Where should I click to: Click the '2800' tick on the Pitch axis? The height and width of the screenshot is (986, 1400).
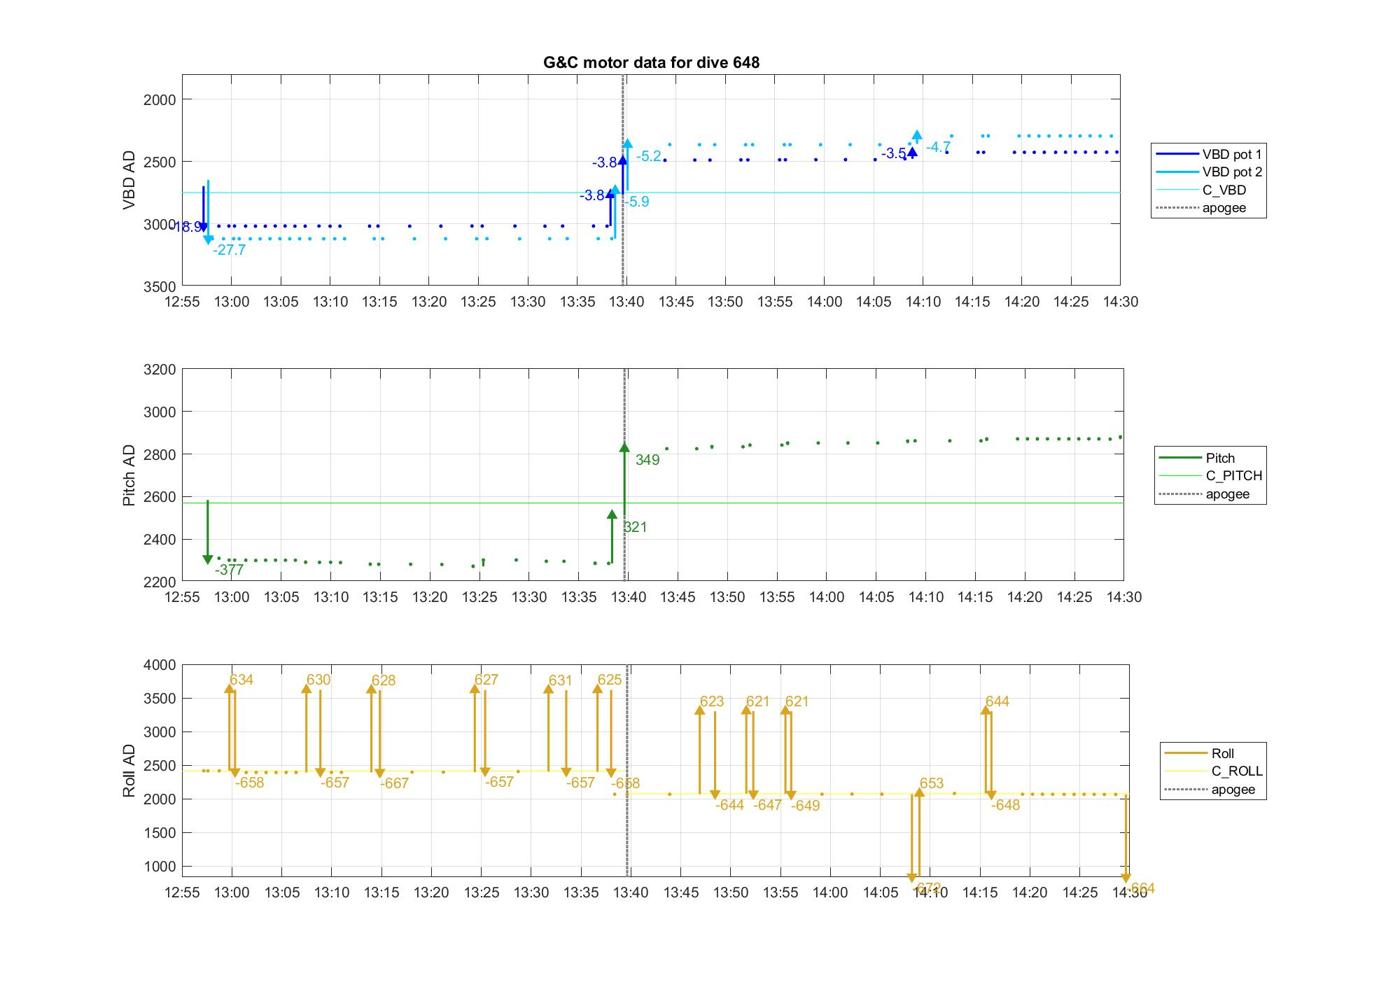pos(159,455)
